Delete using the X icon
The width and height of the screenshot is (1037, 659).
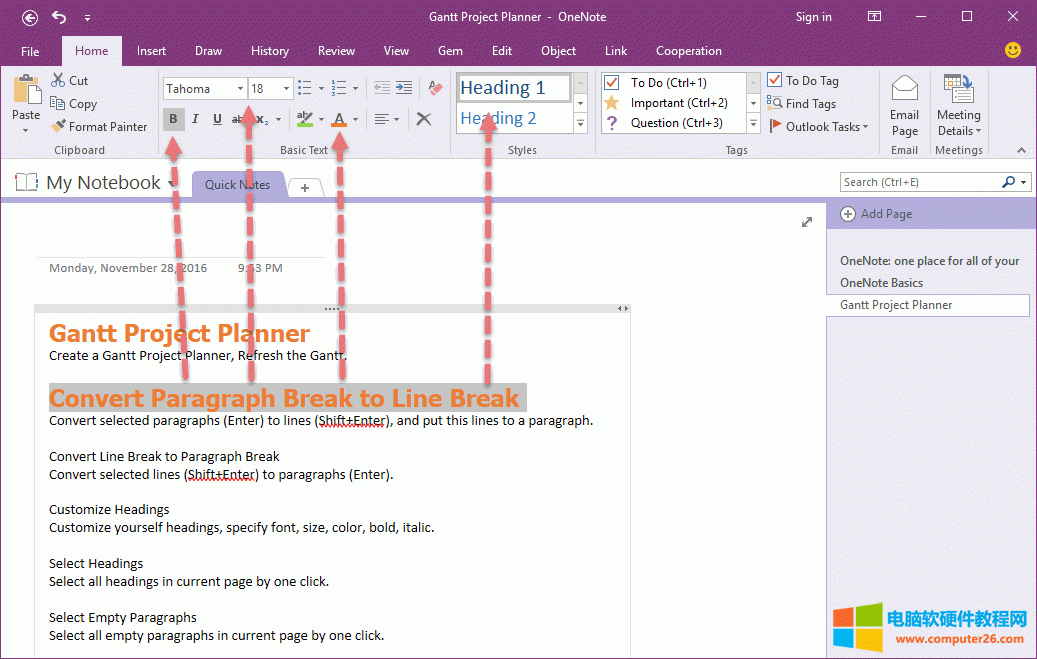tap(424, 119)
